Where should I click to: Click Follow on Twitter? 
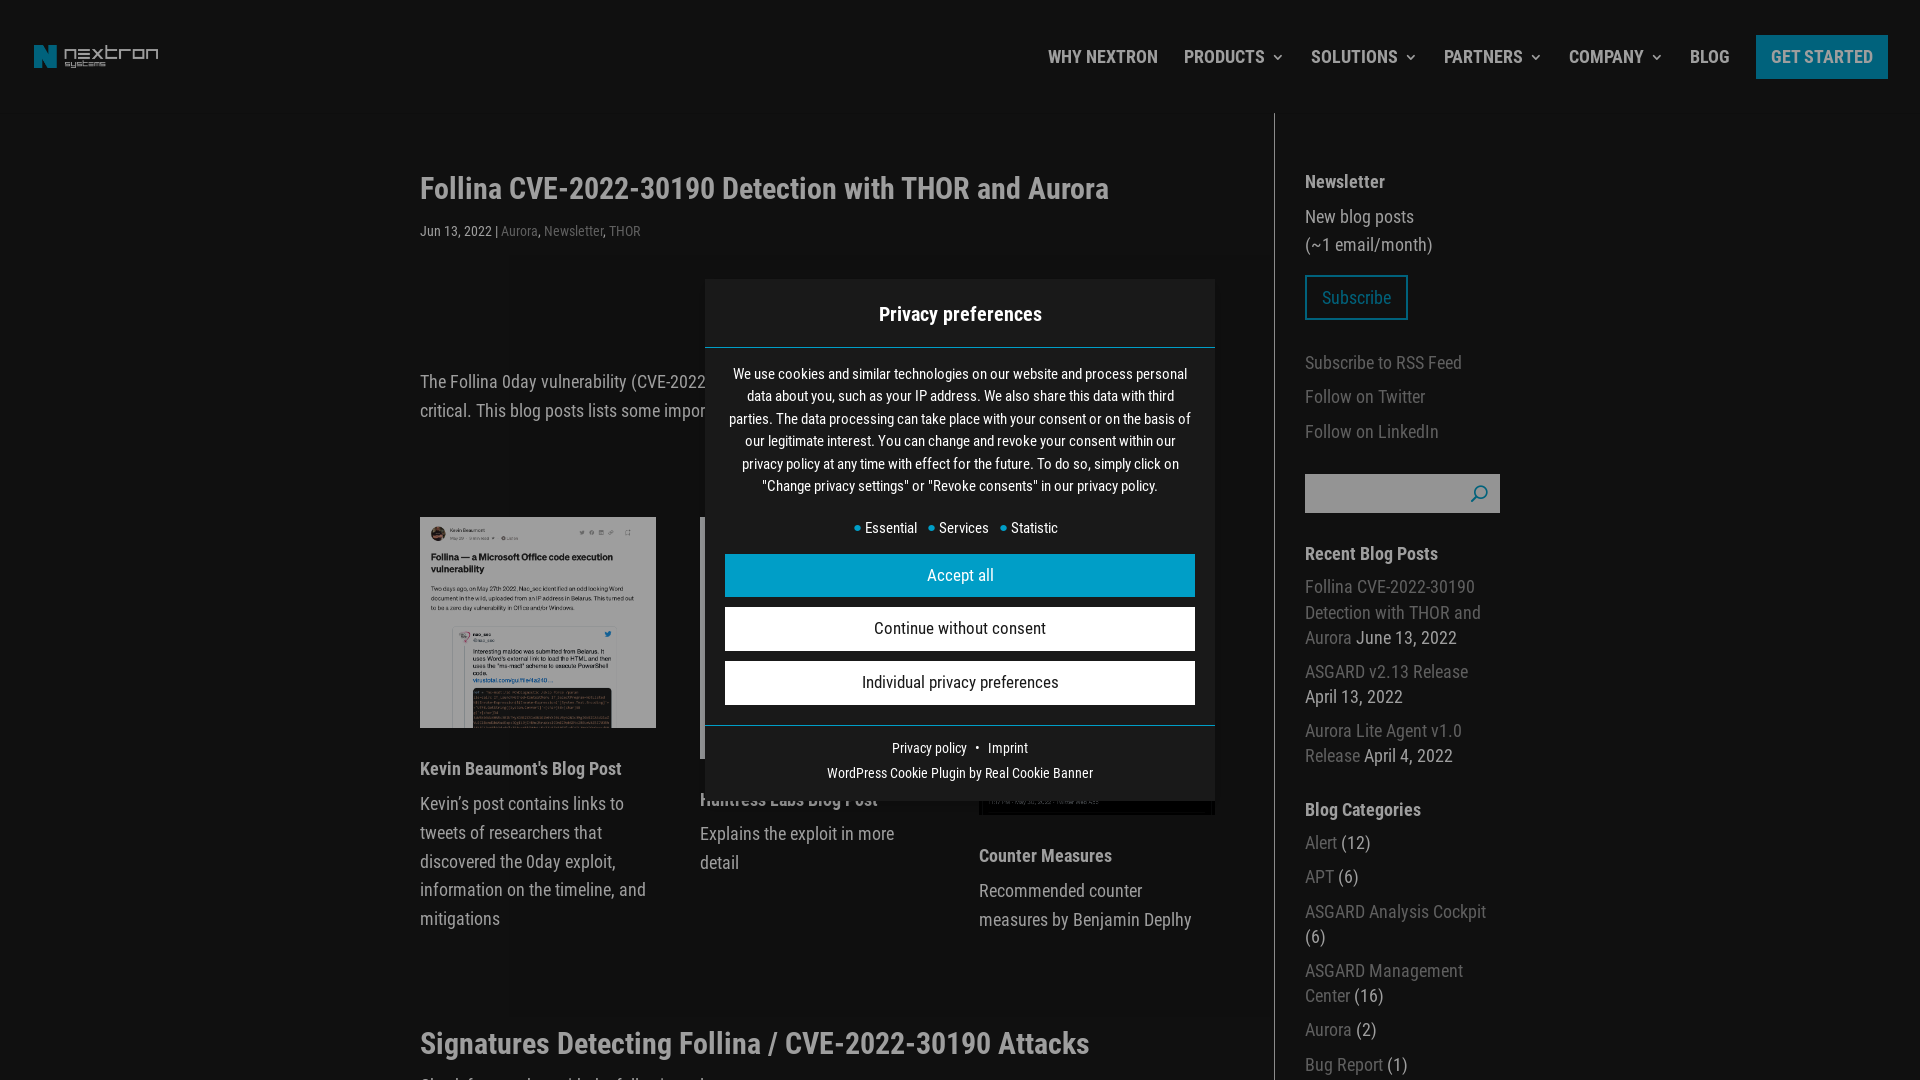[x=1365, y=397]
